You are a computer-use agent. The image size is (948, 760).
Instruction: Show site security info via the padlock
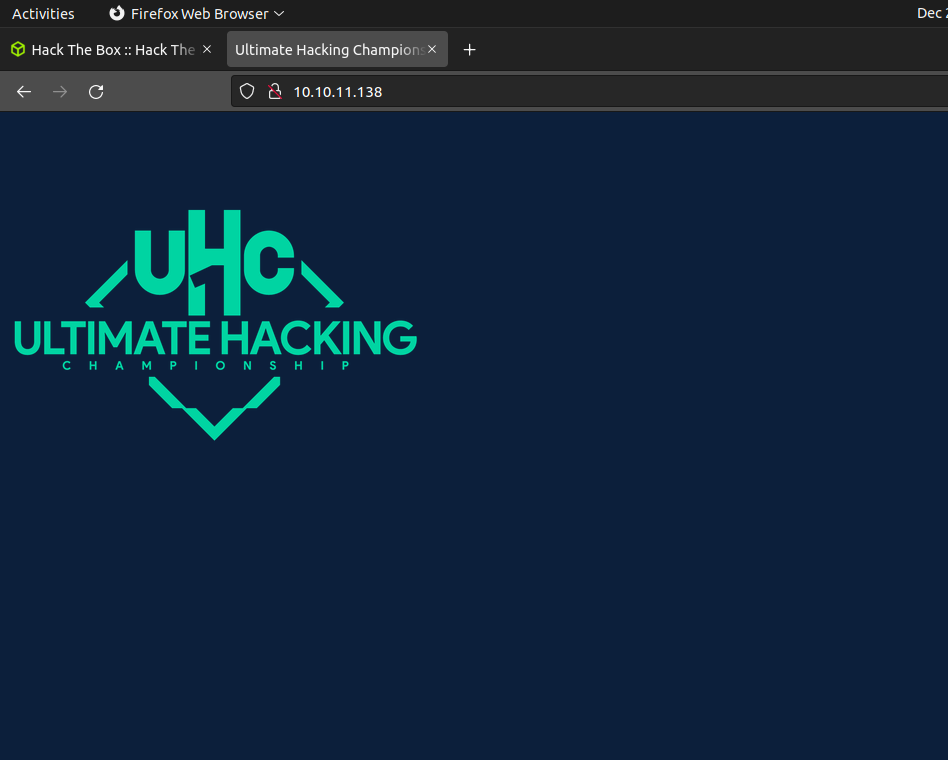[x=274, y=92]
